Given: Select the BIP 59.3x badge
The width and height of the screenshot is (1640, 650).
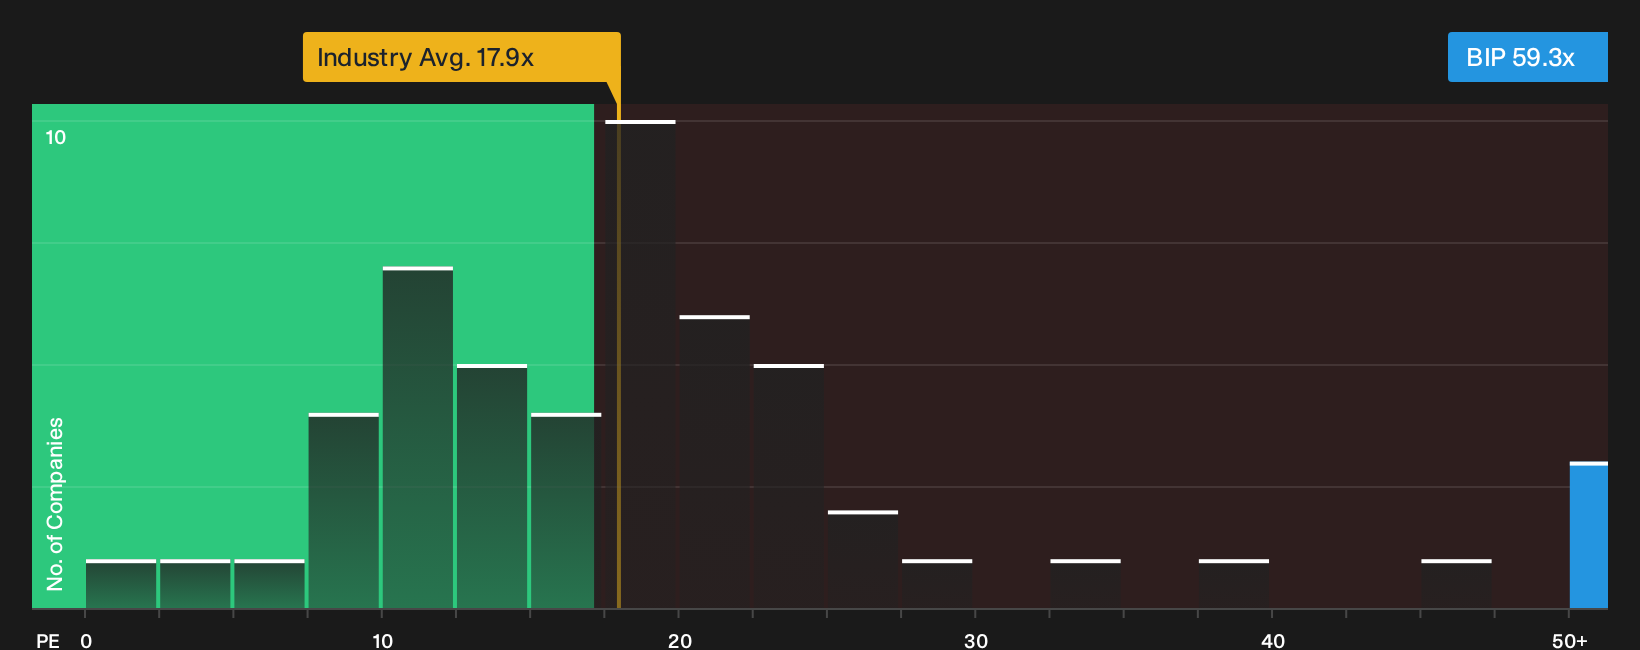Looking at the screenshot, I should pyautogui.click(x=1527, y=57).
